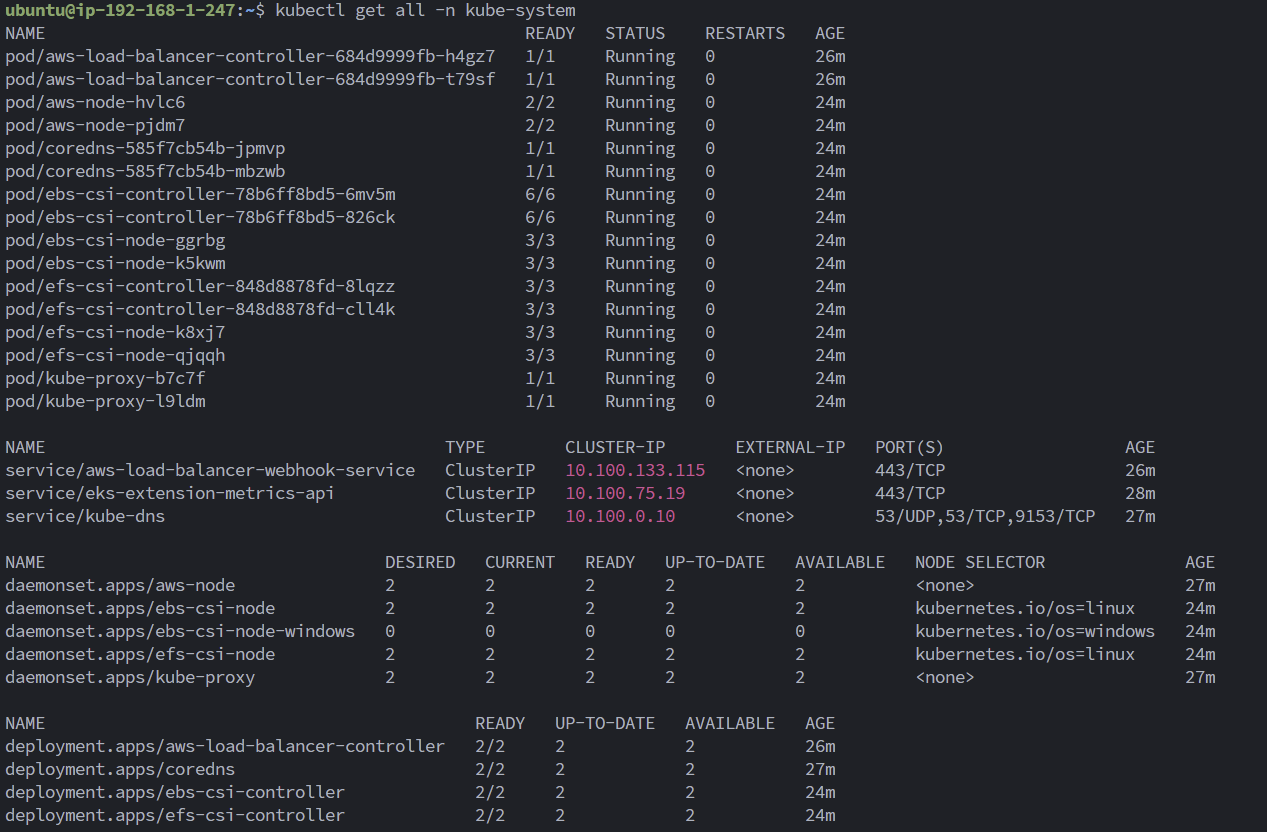Viewport: 1267px width, 832px height.
Task: Select the pod/aws-node-pjdm7 row name
Action: (95, 125)
